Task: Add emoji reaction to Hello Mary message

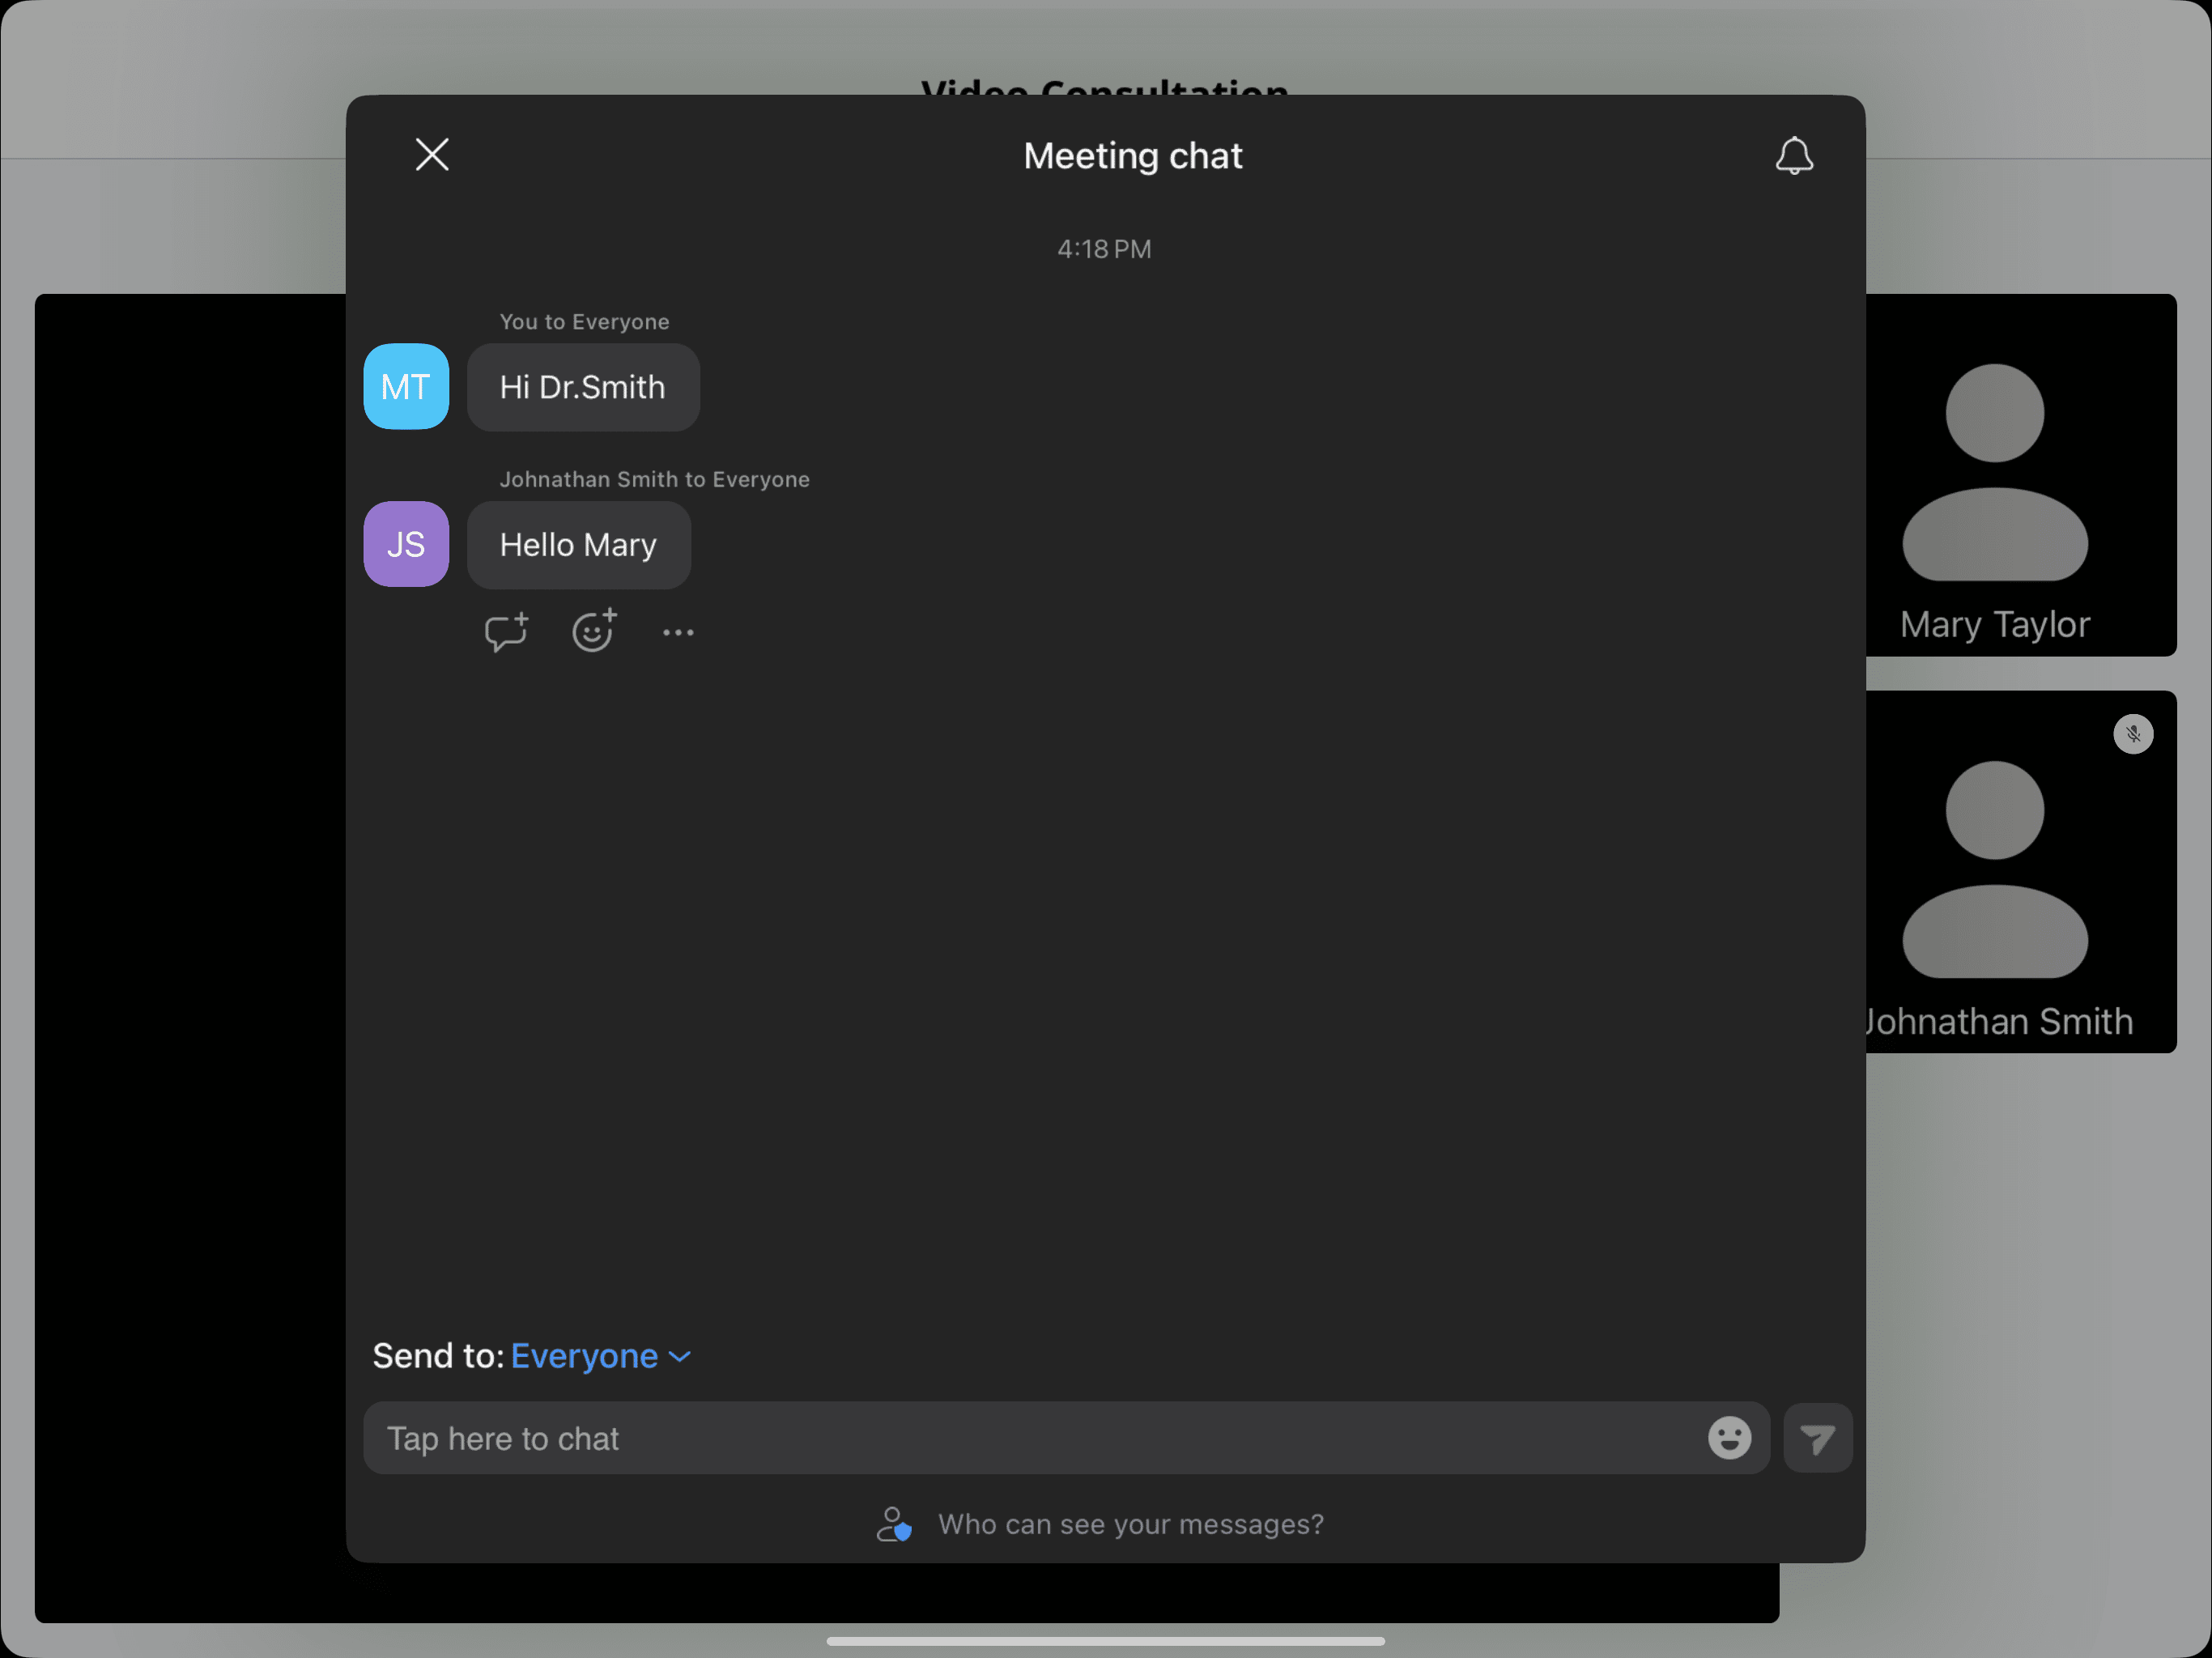Action: coord(593,632)
